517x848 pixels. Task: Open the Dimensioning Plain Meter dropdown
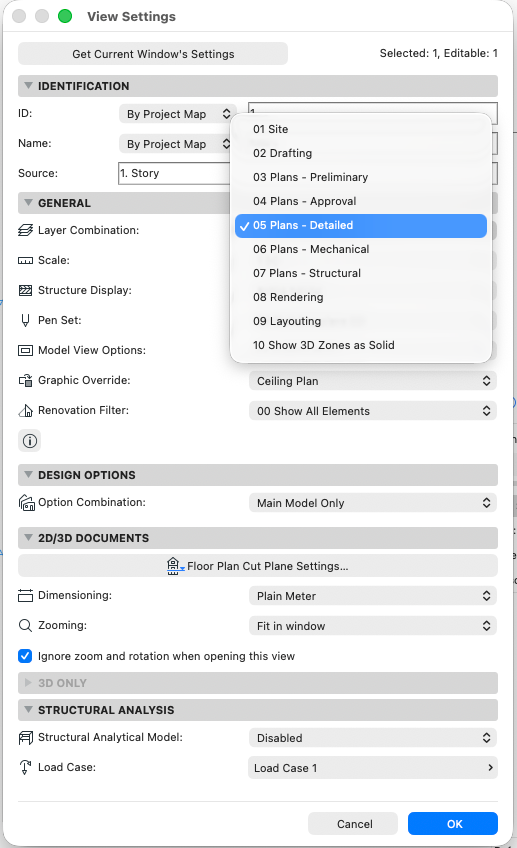click(x=373, y=596)
